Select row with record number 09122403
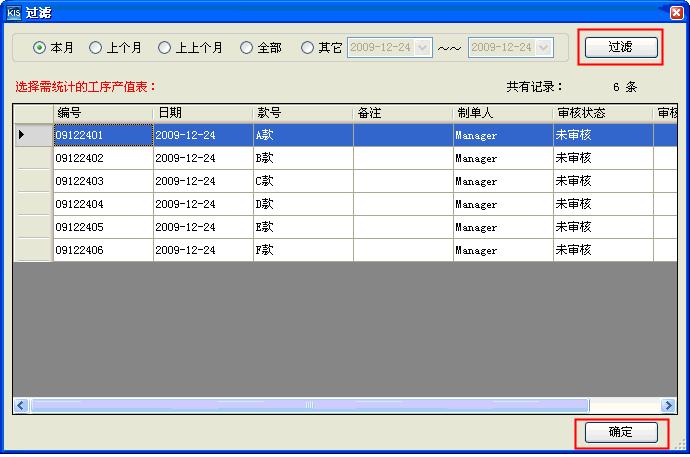690x457 pixels. [x=102, y=181]
